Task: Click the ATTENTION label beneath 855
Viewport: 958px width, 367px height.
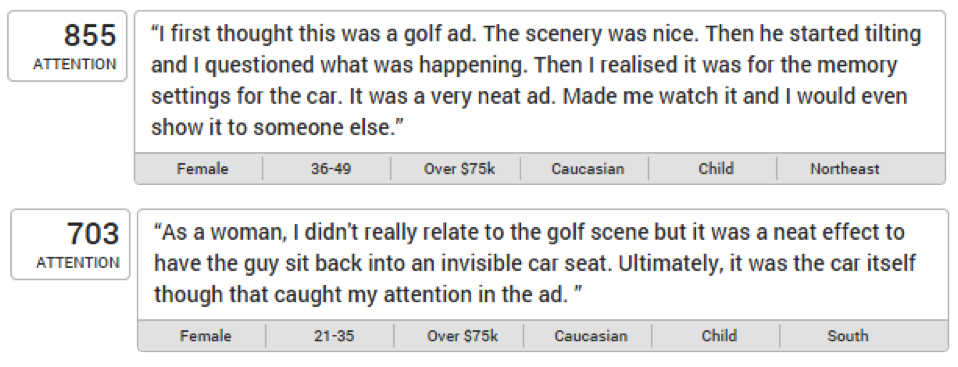Action: click(x=75, y=64)
